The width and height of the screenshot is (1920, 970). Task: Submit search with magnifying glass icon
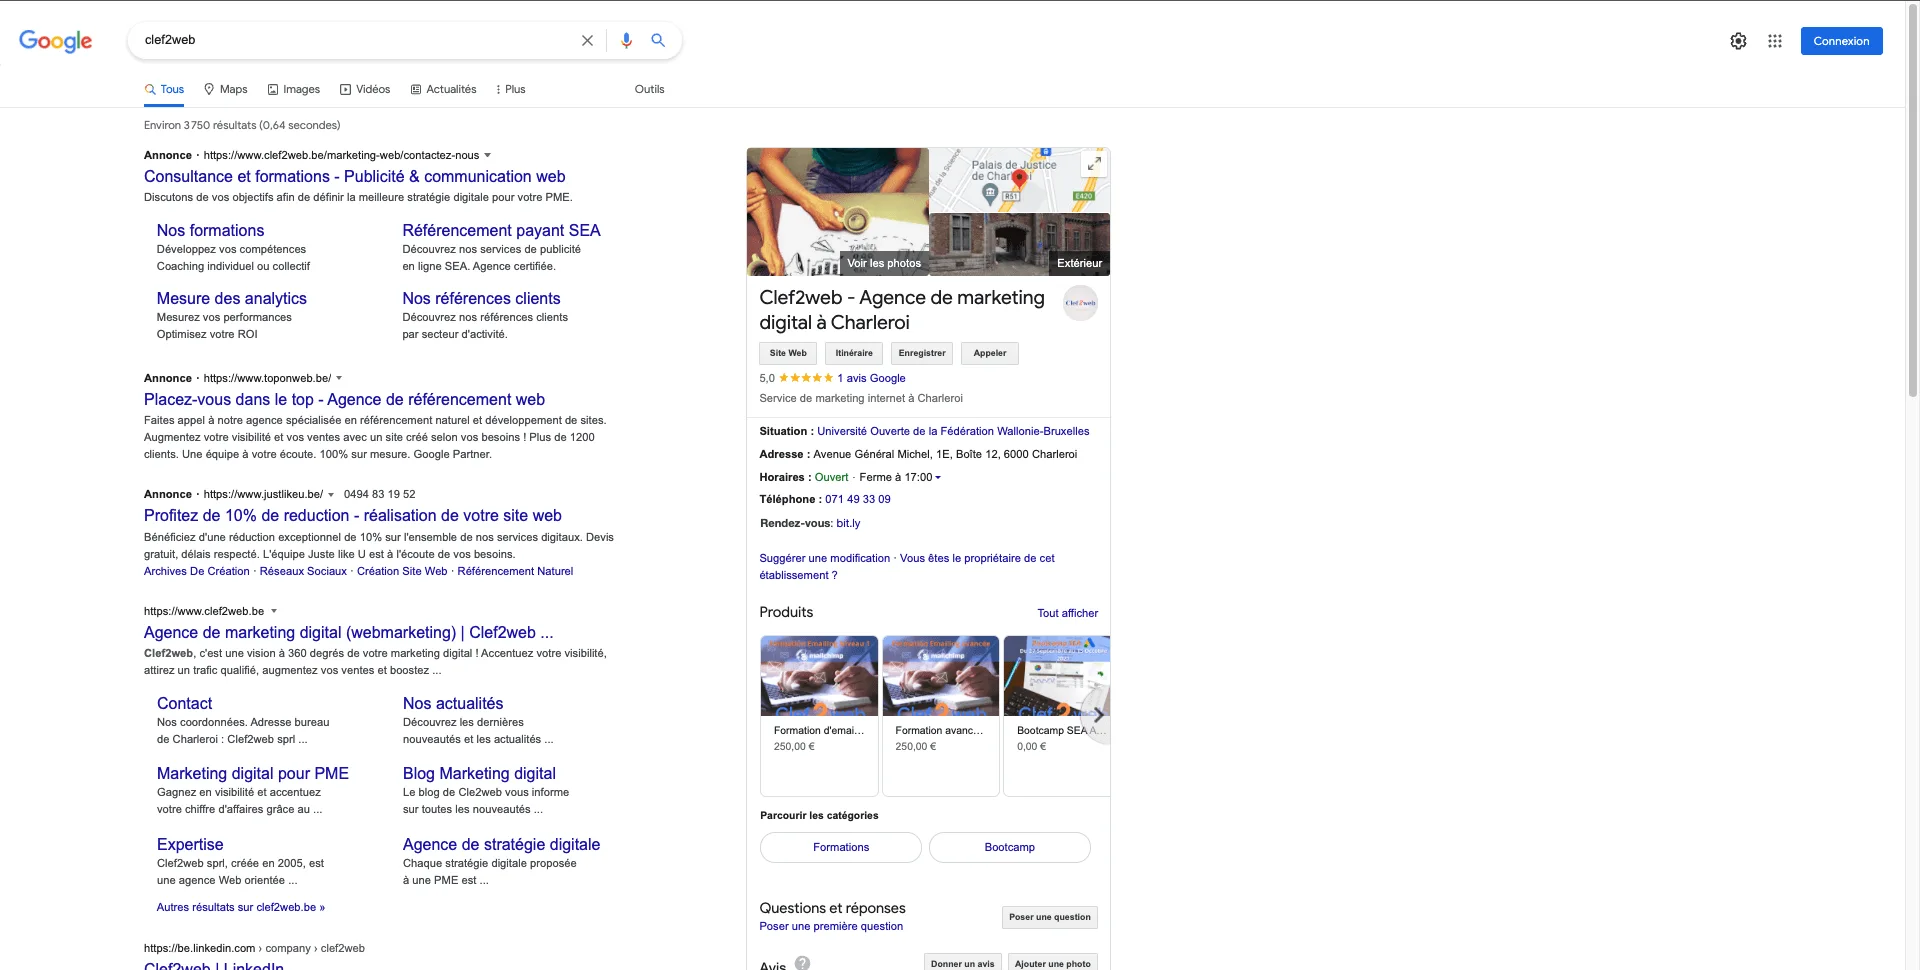tap(658, 40)
